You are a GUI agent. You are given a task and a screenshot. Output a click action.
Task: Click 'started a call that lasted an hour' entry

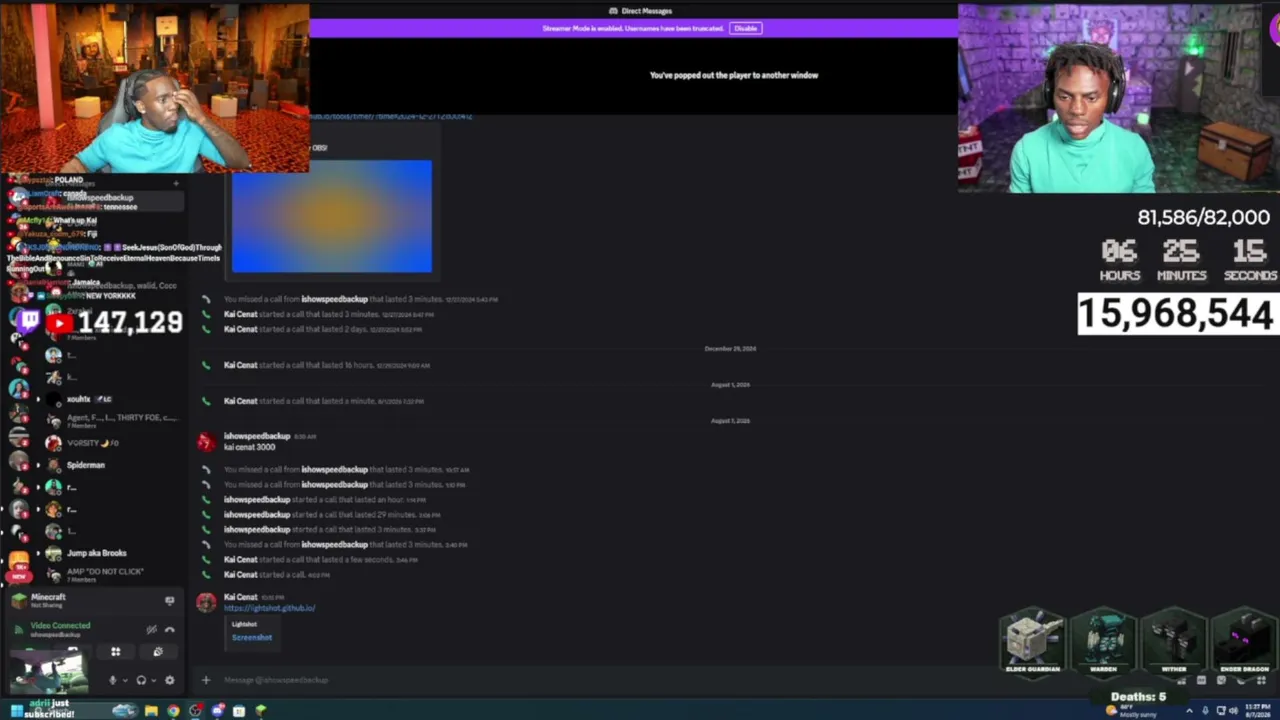tap(324, 500)
